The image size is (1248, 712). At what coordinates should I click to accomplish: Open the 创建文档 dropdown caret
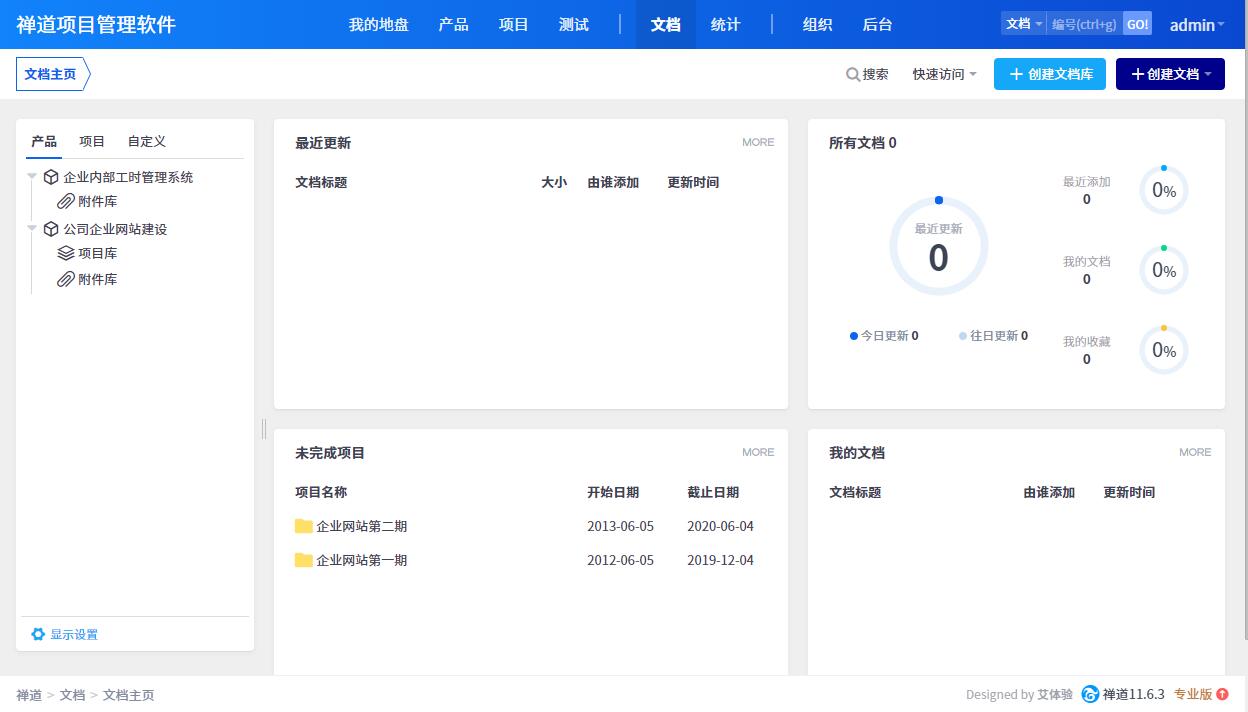[x=1208, y=74]
